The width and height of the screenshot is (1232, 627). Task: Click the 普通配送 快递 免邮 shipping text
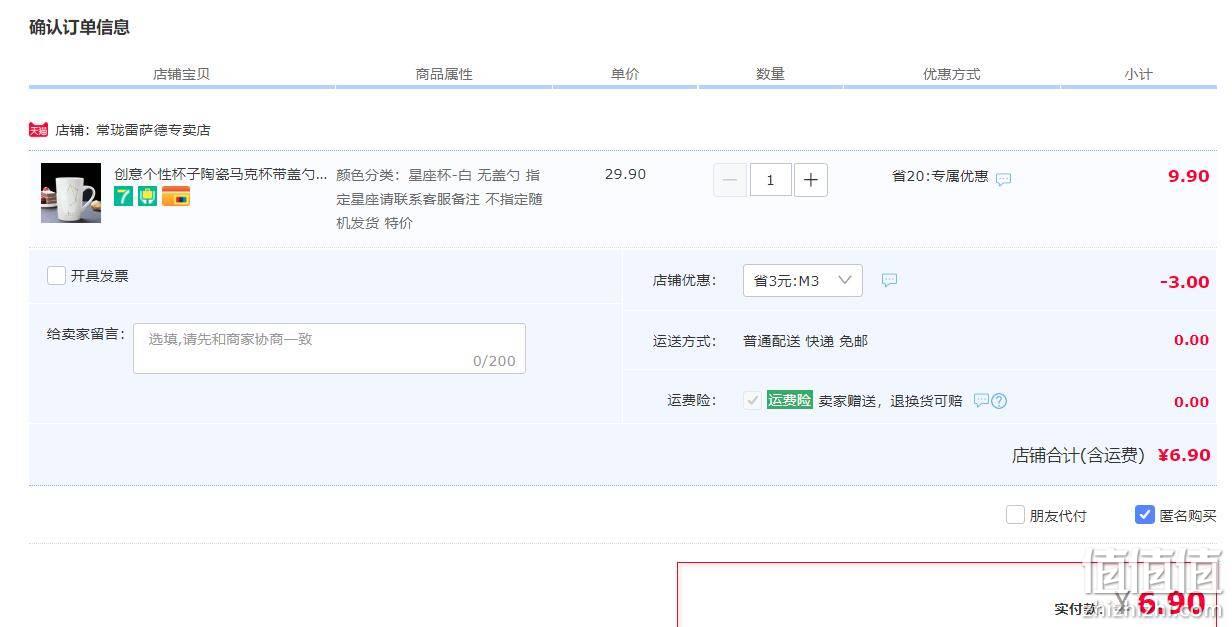tap(805, 341)
